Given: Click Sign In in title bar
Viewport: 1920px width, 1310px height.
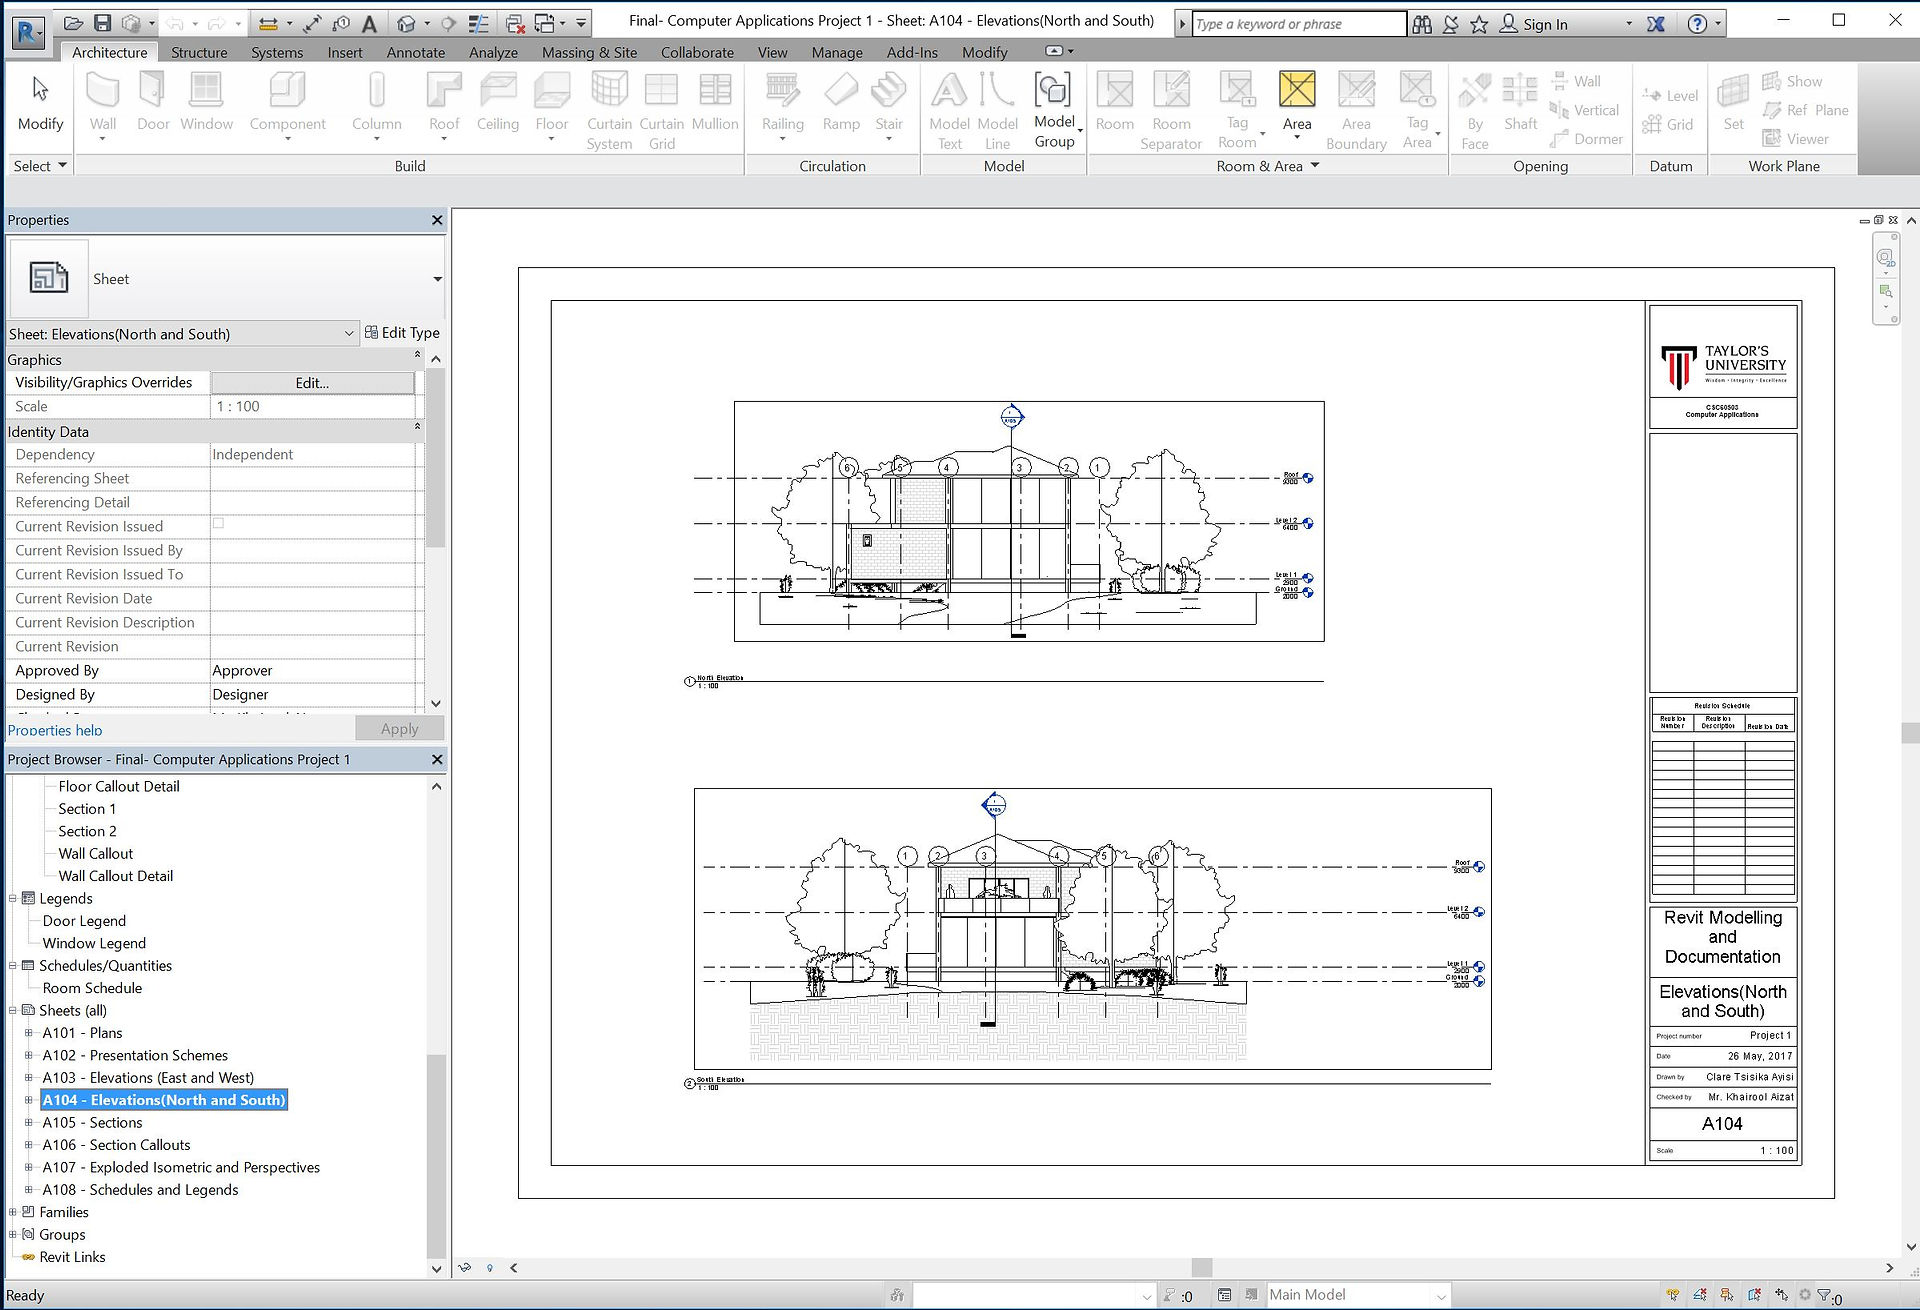Looking at the screenshot, I should [1534, 24].
